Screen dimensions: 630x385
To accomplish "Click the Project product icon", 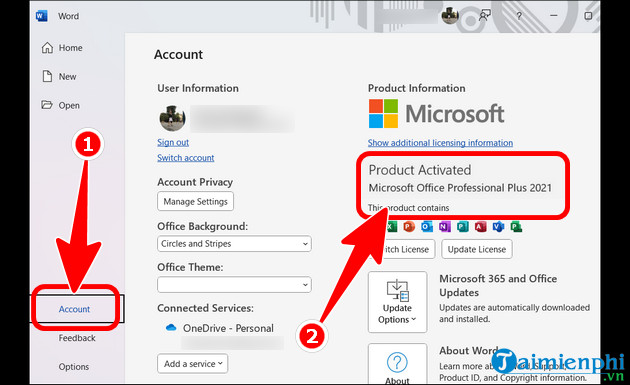I will [516, 227].
